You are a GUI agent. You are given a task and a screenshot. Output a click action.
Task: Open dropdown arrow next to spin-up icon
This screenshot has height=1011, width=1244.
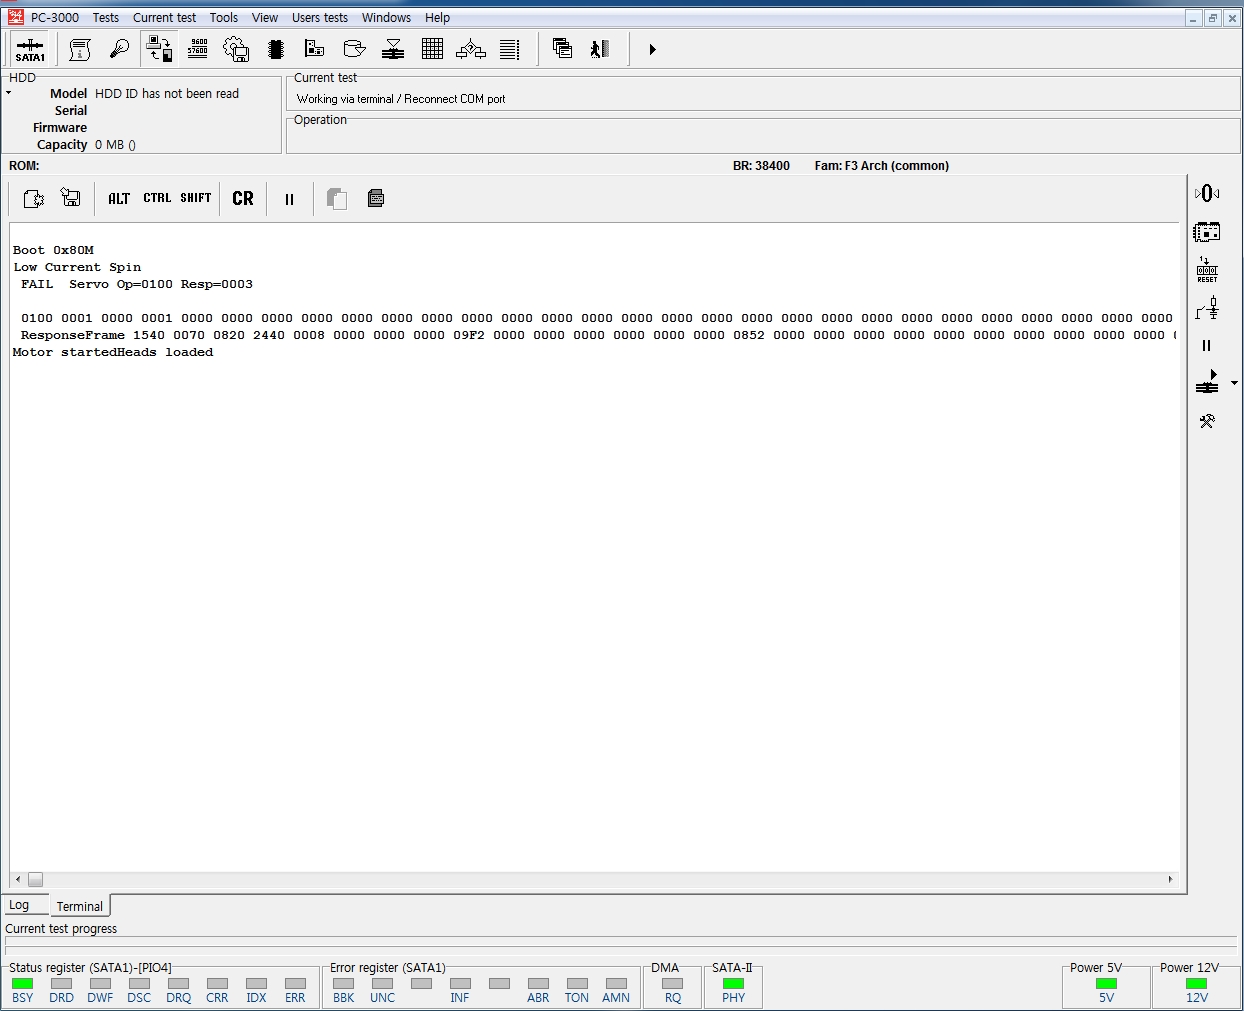click(x=1234, y=383)
